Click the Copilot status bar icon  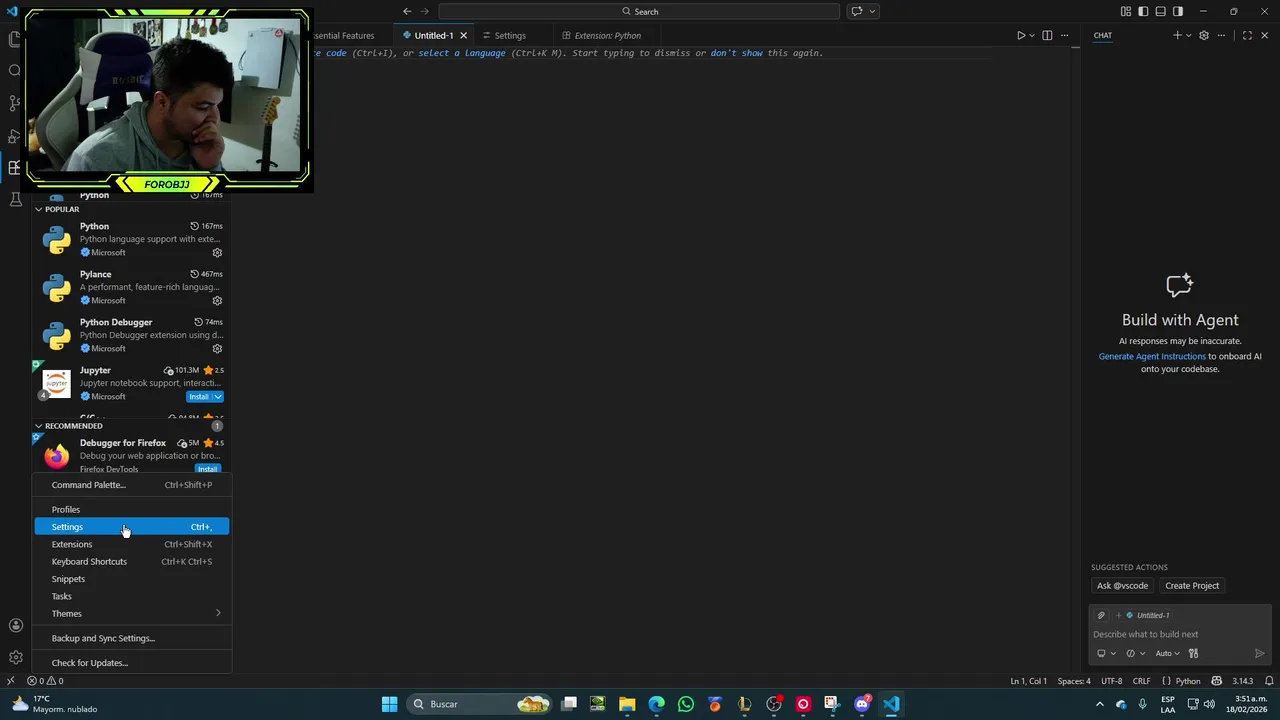pyautogui.click(x=1216, y=681)
